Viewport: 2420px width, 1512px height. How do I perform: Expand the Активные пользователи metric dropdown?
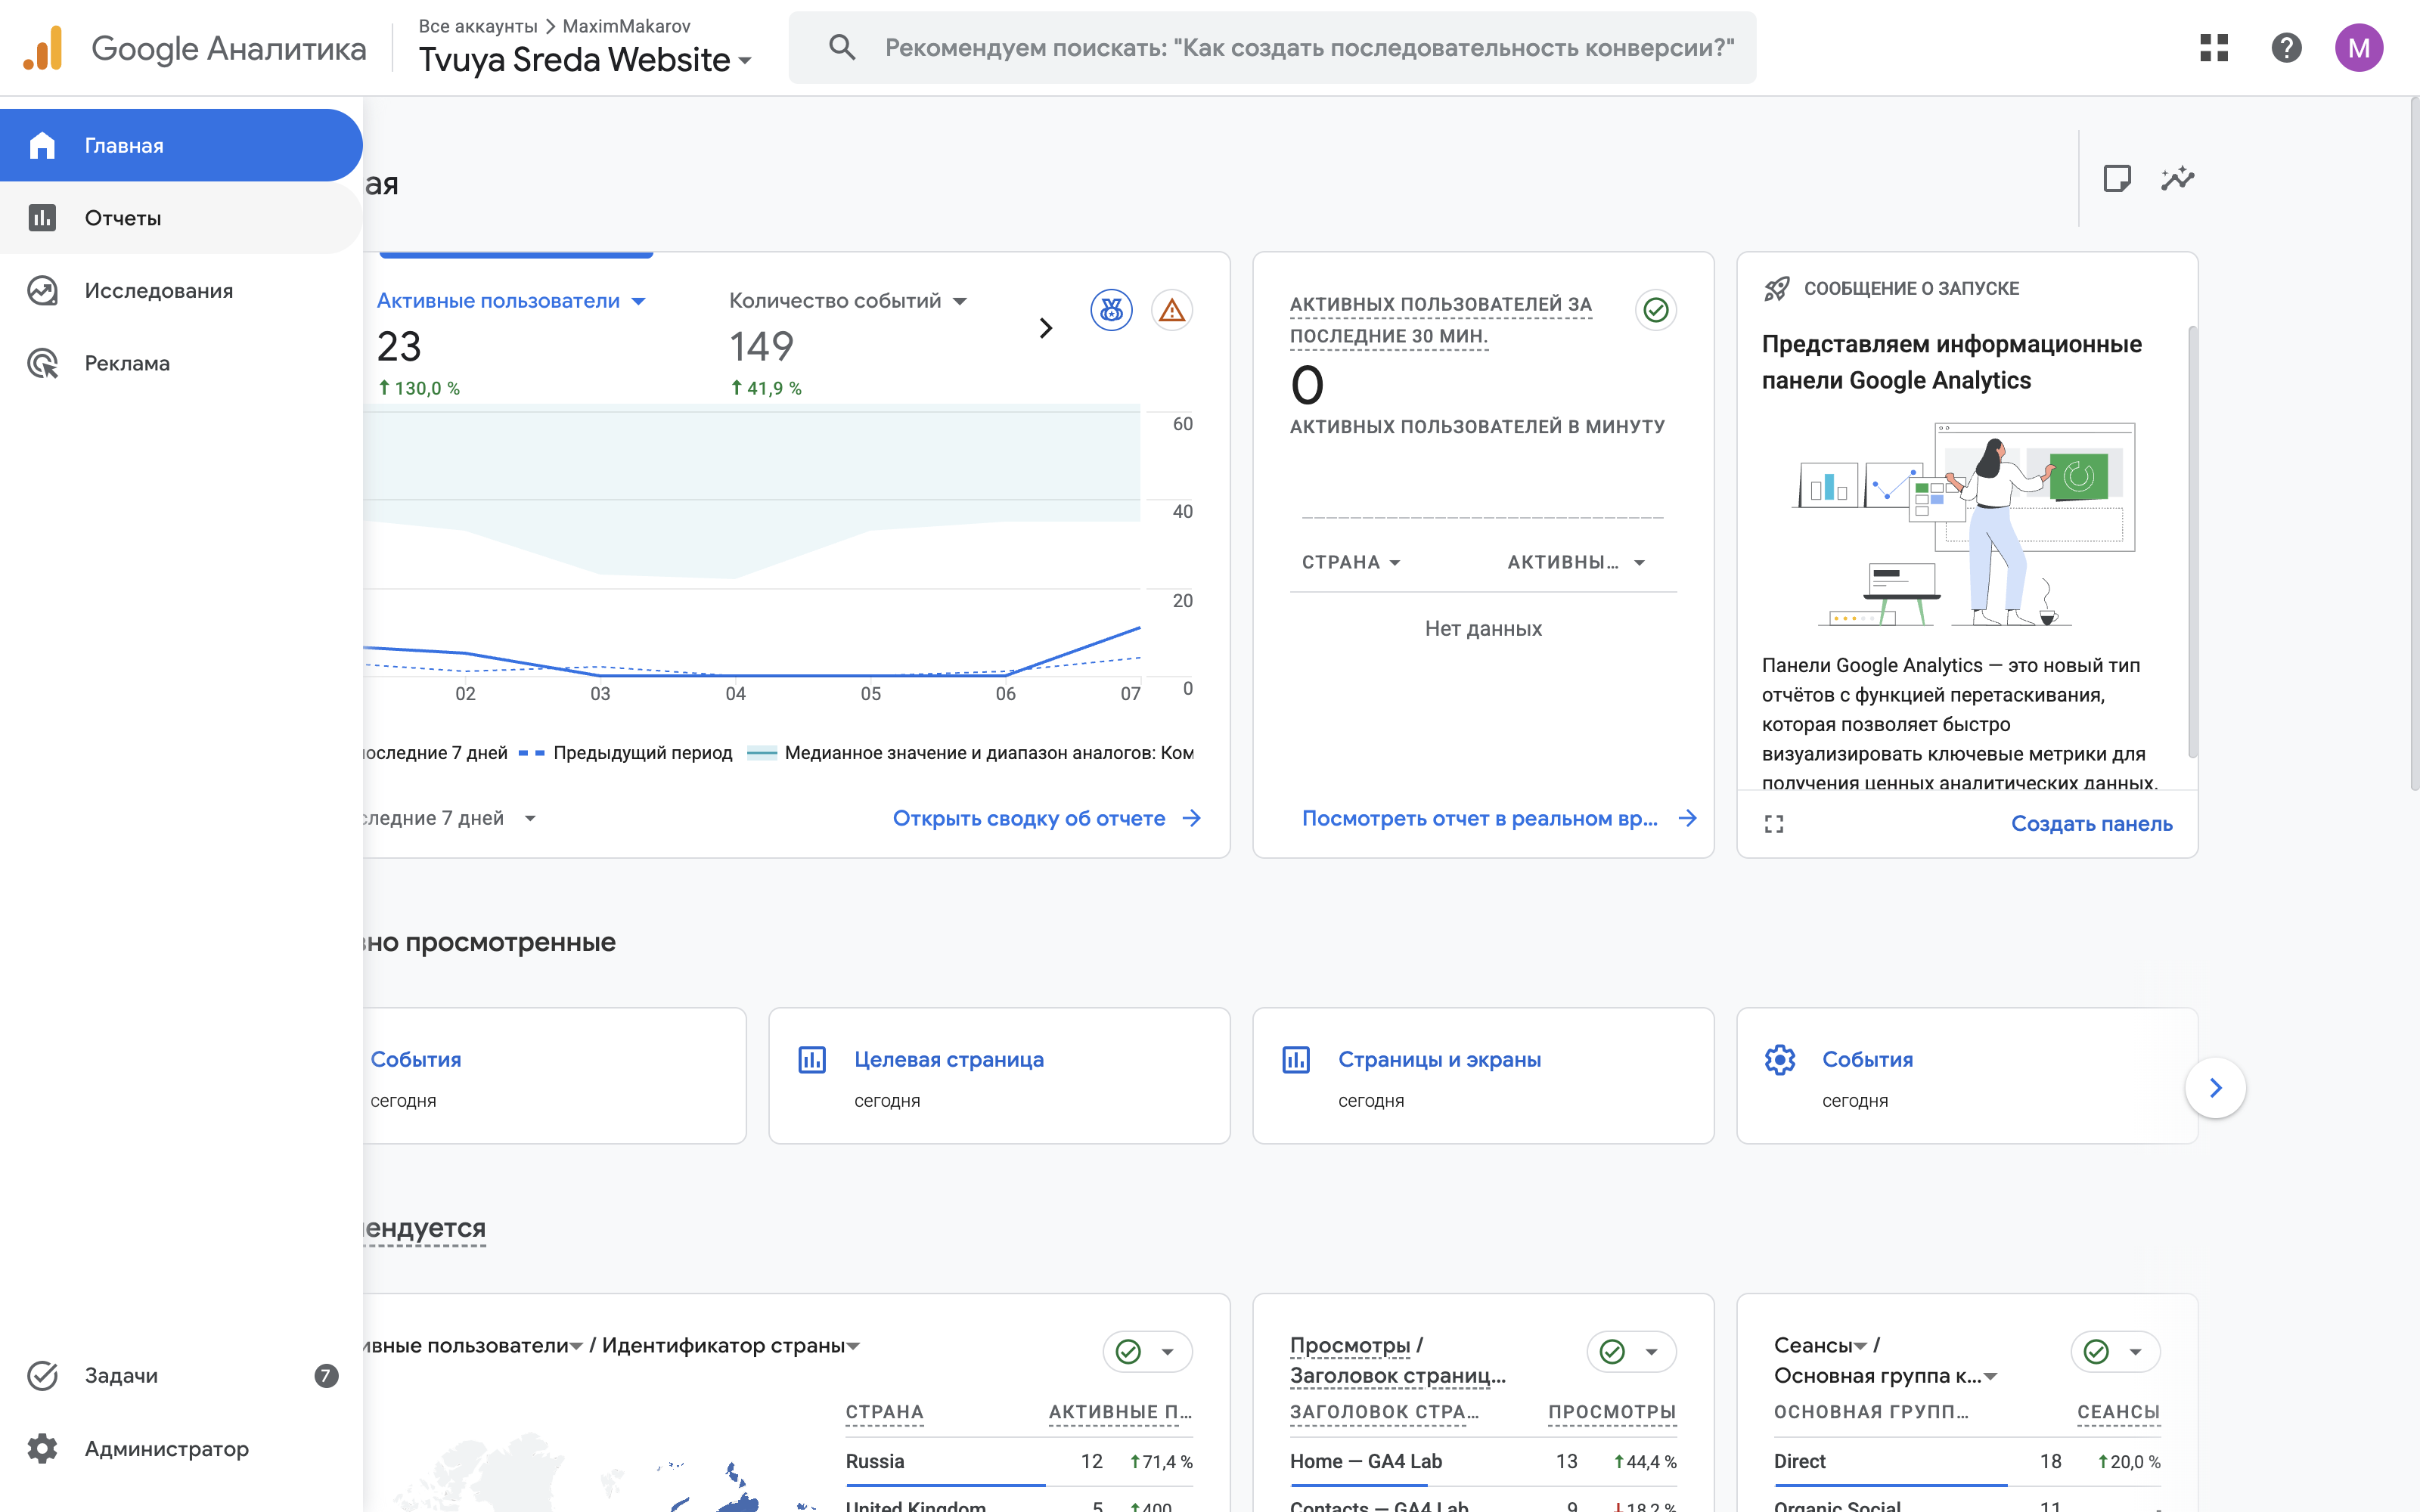pos(511,301)
